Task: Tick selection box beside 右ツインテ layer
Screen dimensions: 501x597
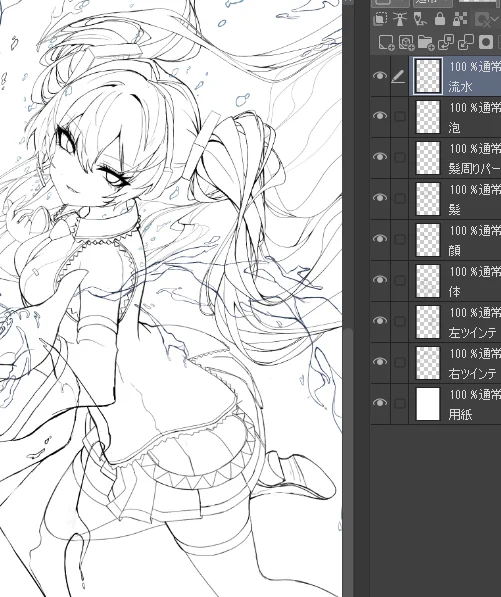Action: [399, 362]
